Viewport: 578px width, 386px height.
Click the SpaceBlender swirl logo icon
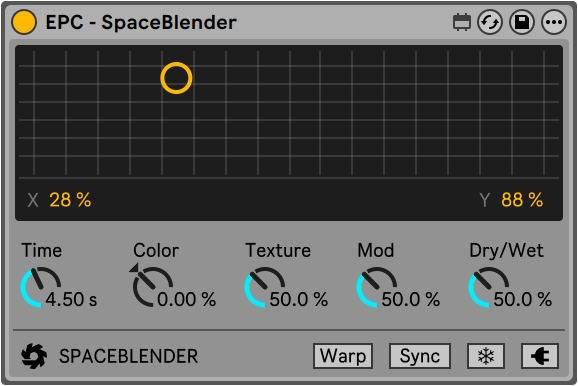tap(34, 356)
